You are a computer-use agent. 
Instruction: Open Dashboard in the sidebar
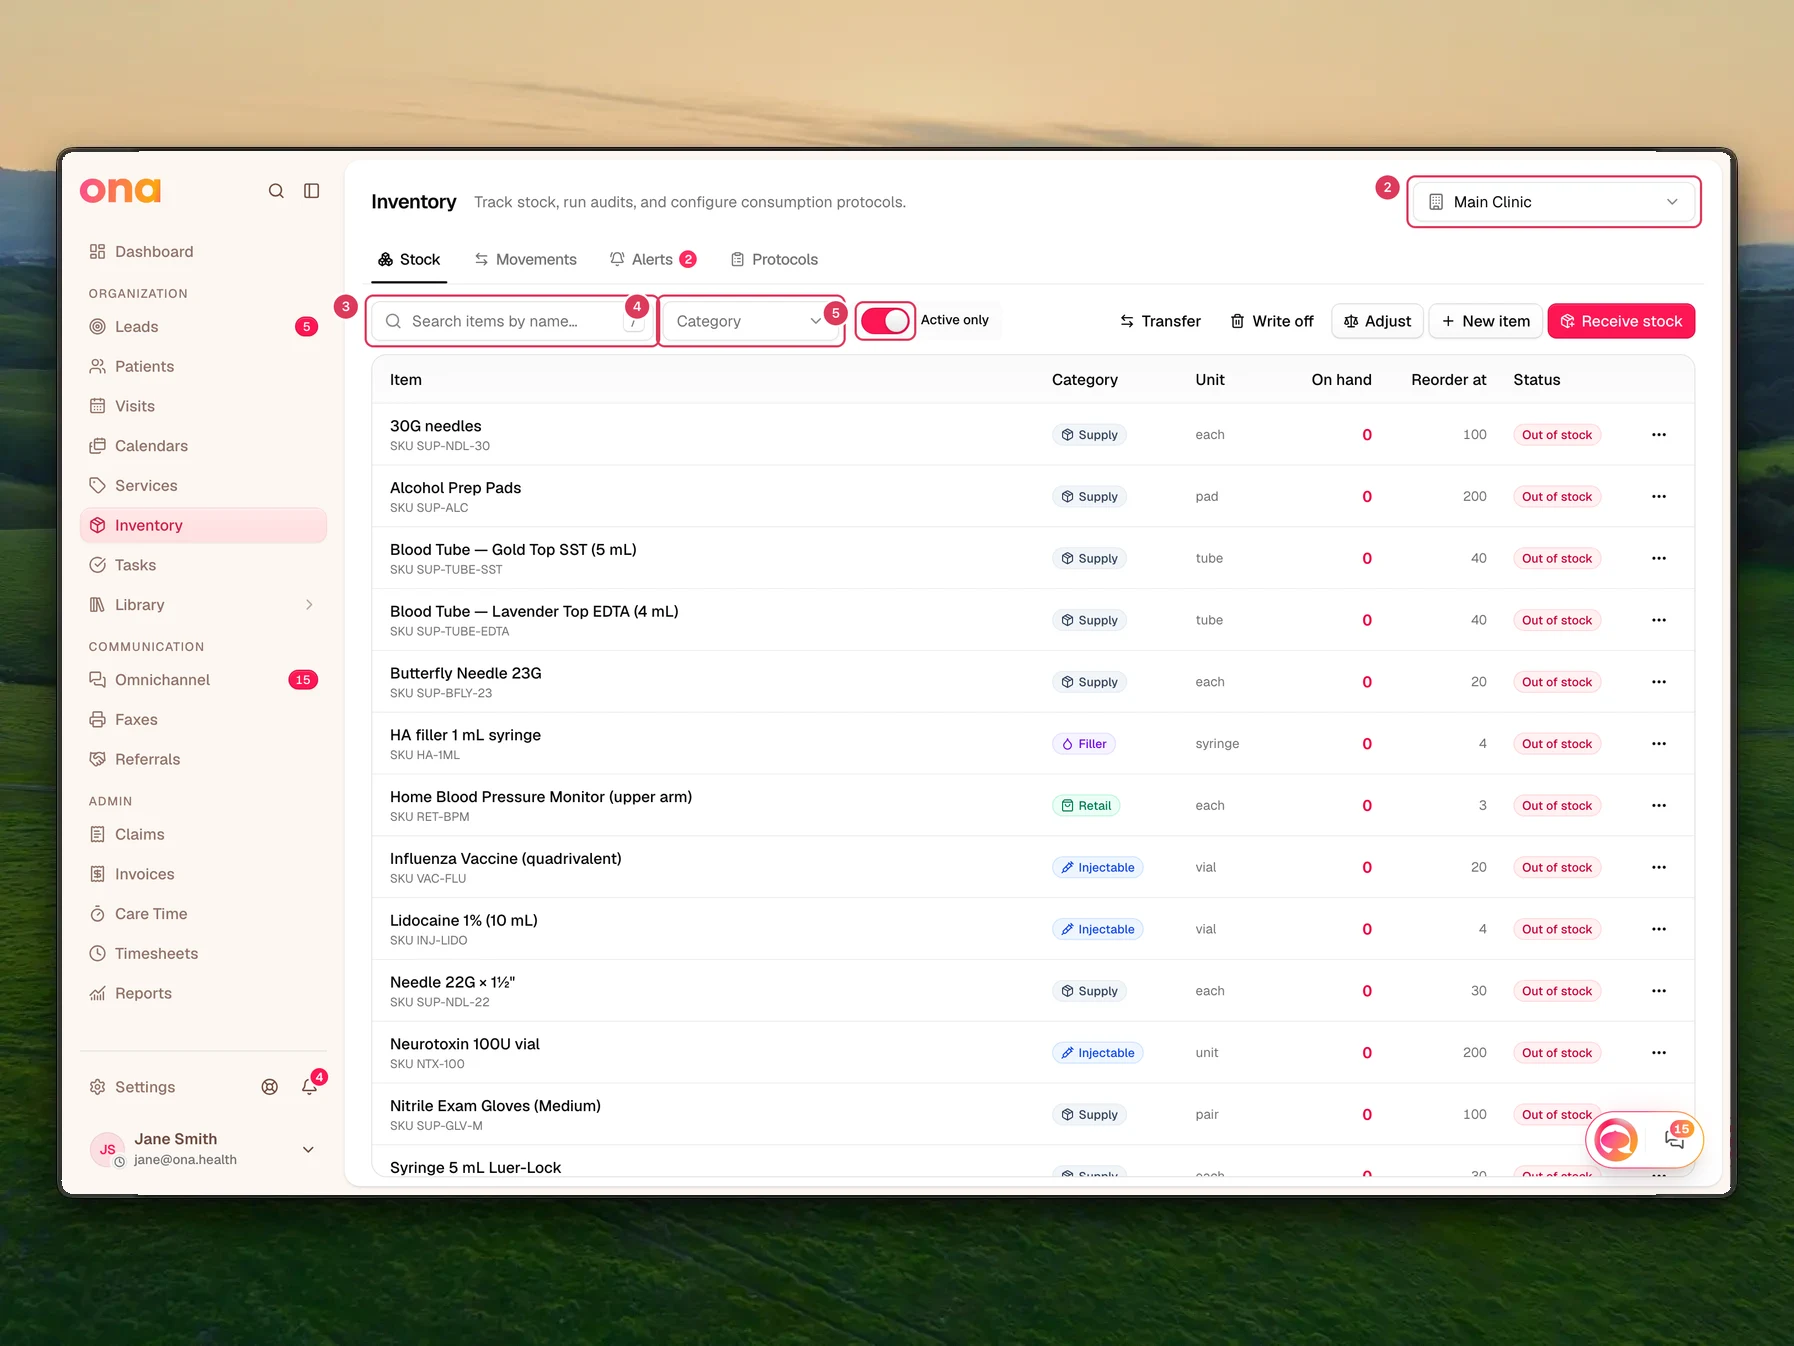click(x=203, y=252)
